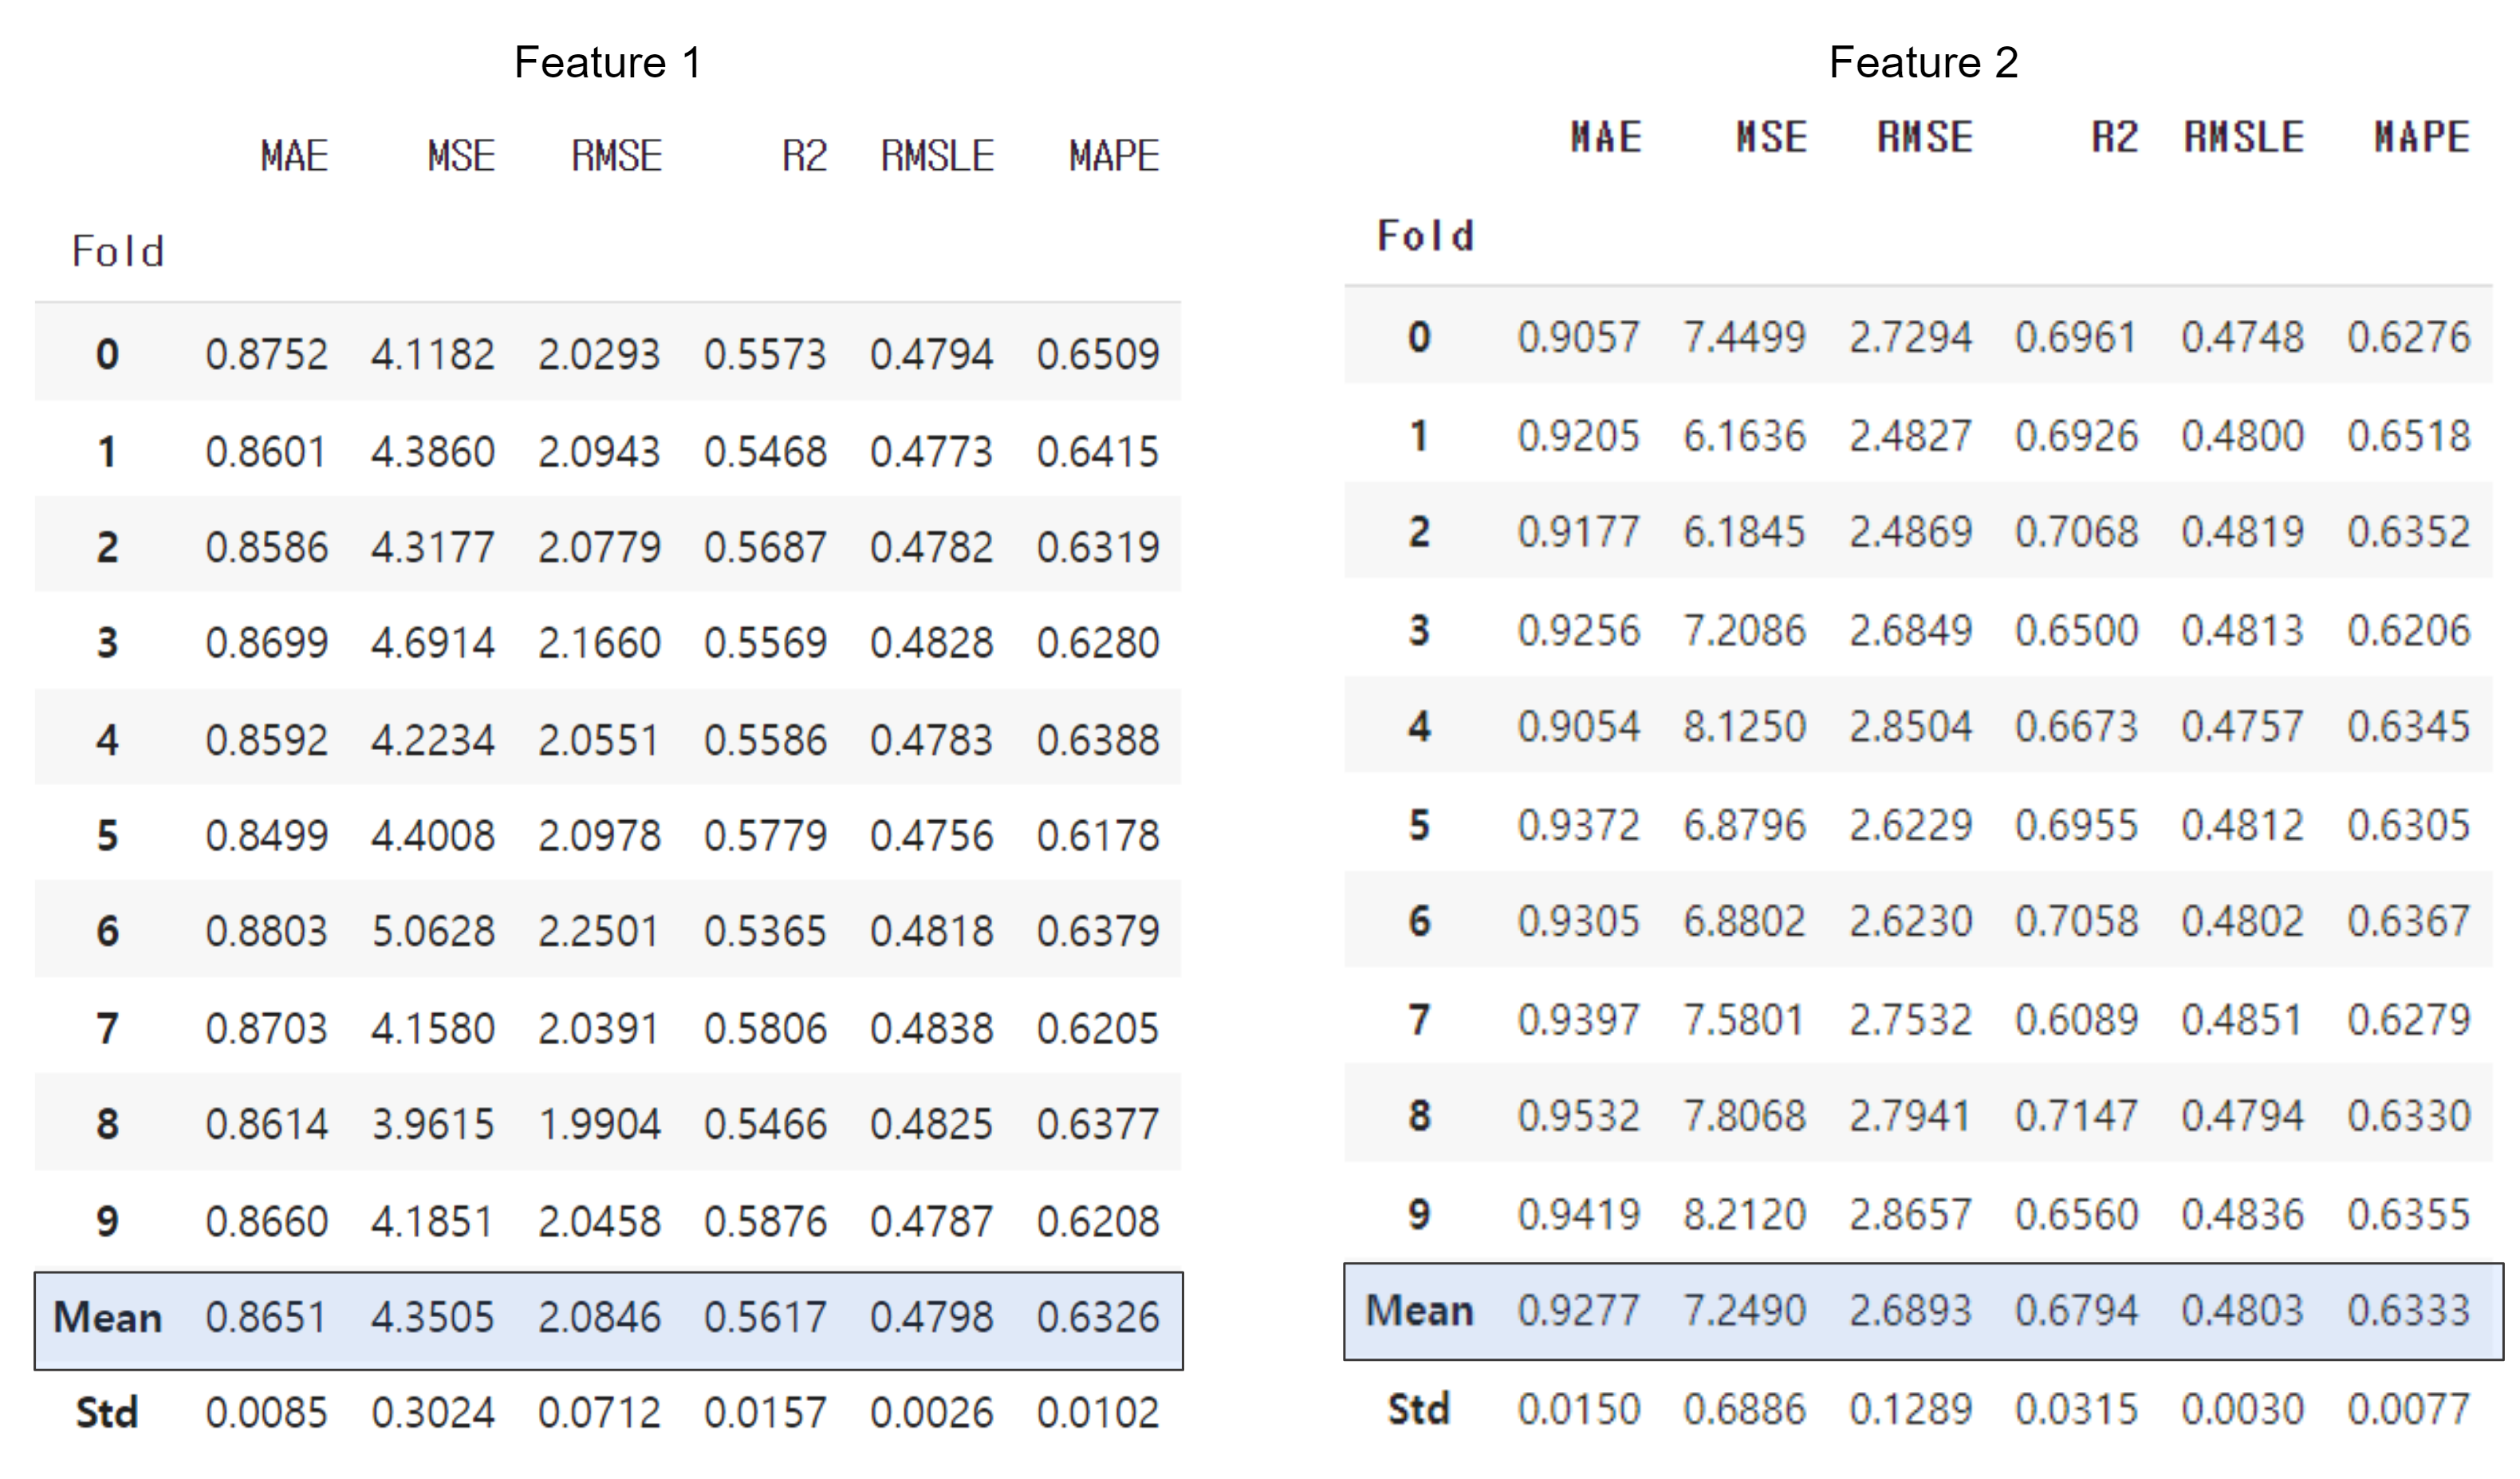The height and width of the screenshot is (1479, 2520).
Task: Click the Feature 1 title
Action: (607, 63)
